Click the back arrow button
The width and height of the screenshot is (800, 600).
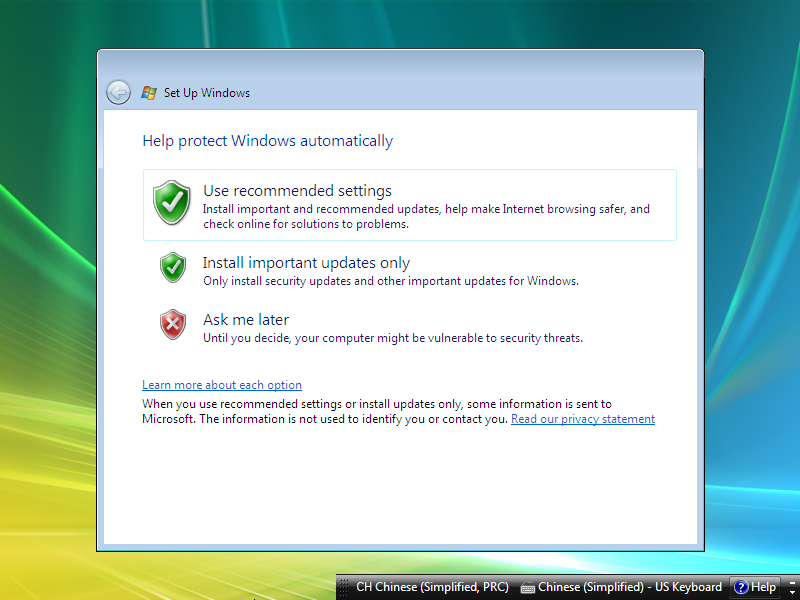click(x=118, y=93)
